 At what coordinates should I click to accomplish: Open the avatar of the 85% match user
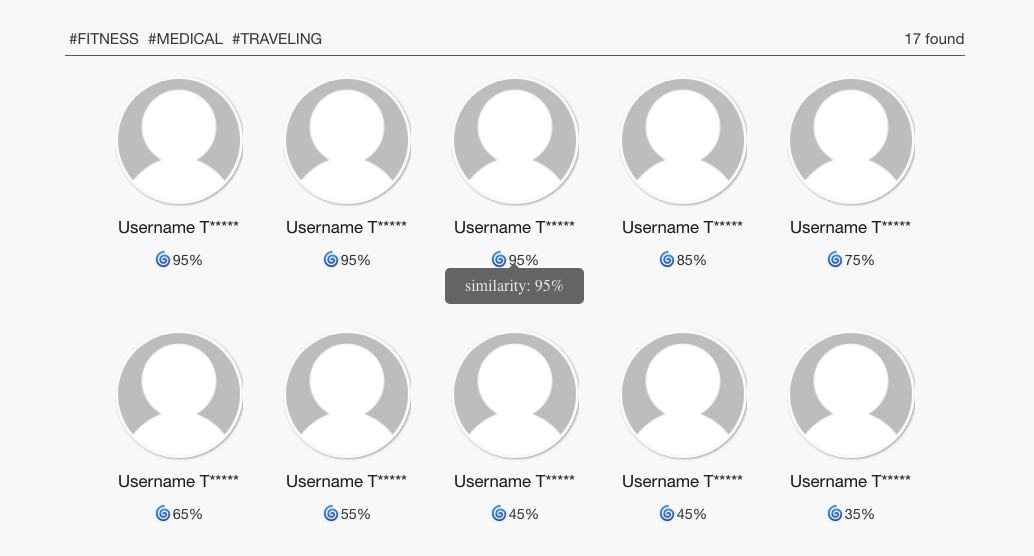click(x=683, y=141)
